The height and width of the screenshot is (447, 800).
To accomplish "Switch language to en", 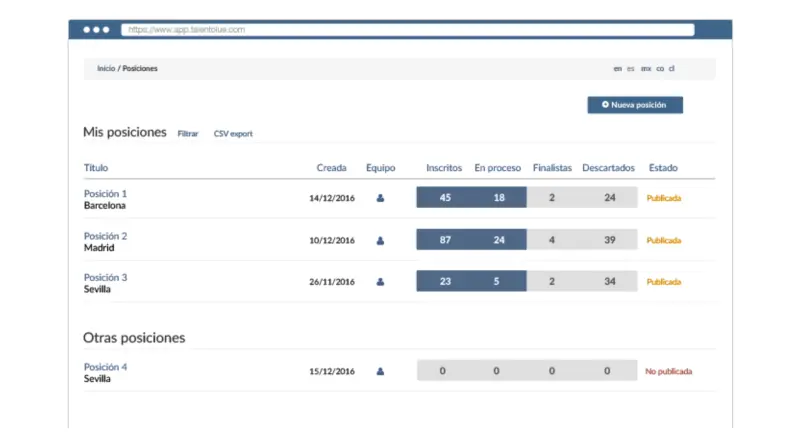I will 617,69.
